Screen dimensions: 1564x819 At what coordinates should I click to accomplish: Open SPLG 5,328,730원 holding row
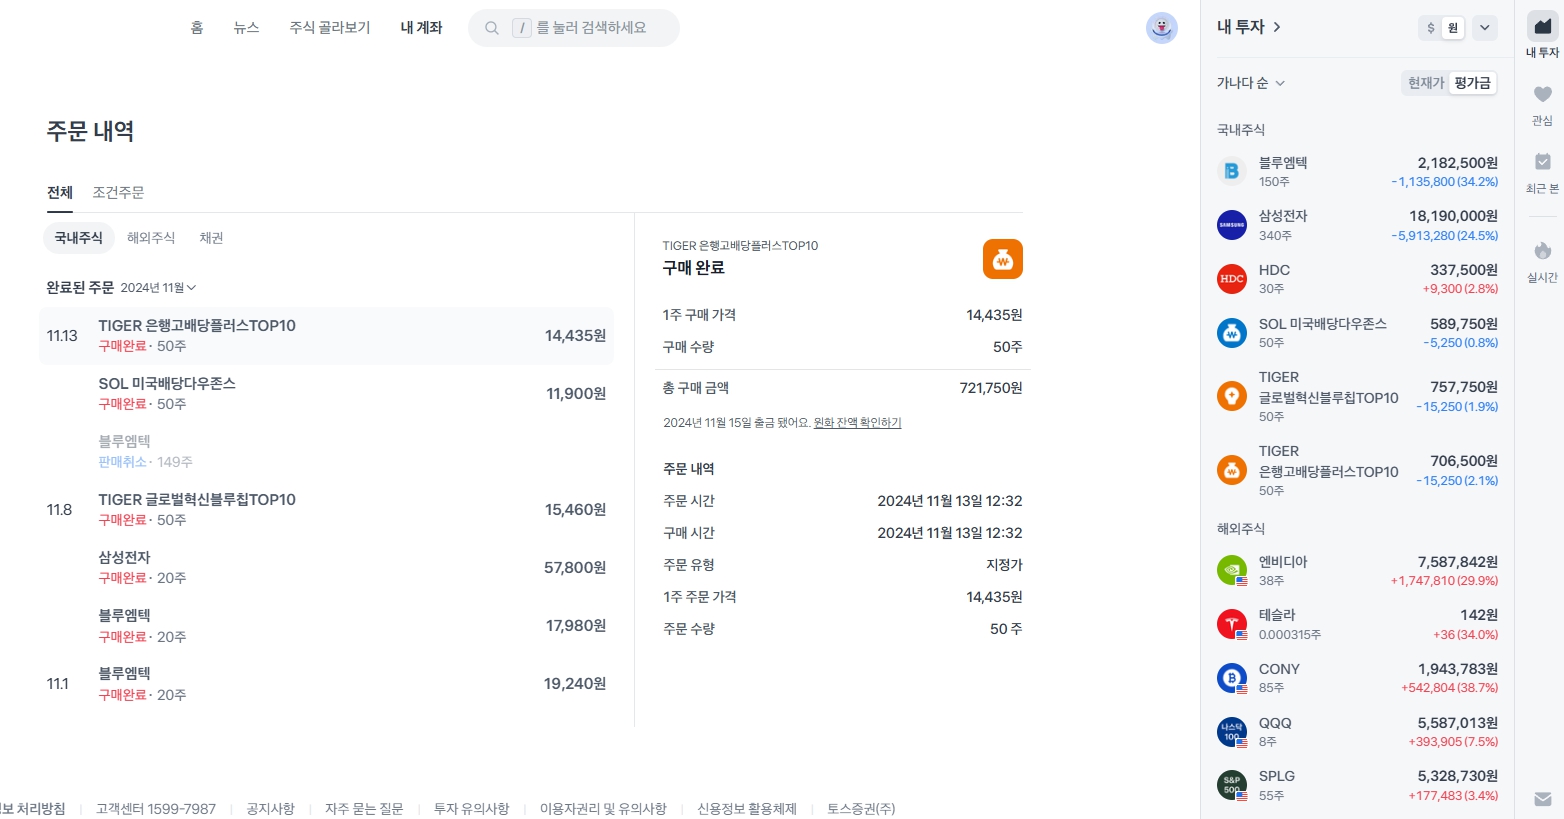click(x=1357, y=785)
